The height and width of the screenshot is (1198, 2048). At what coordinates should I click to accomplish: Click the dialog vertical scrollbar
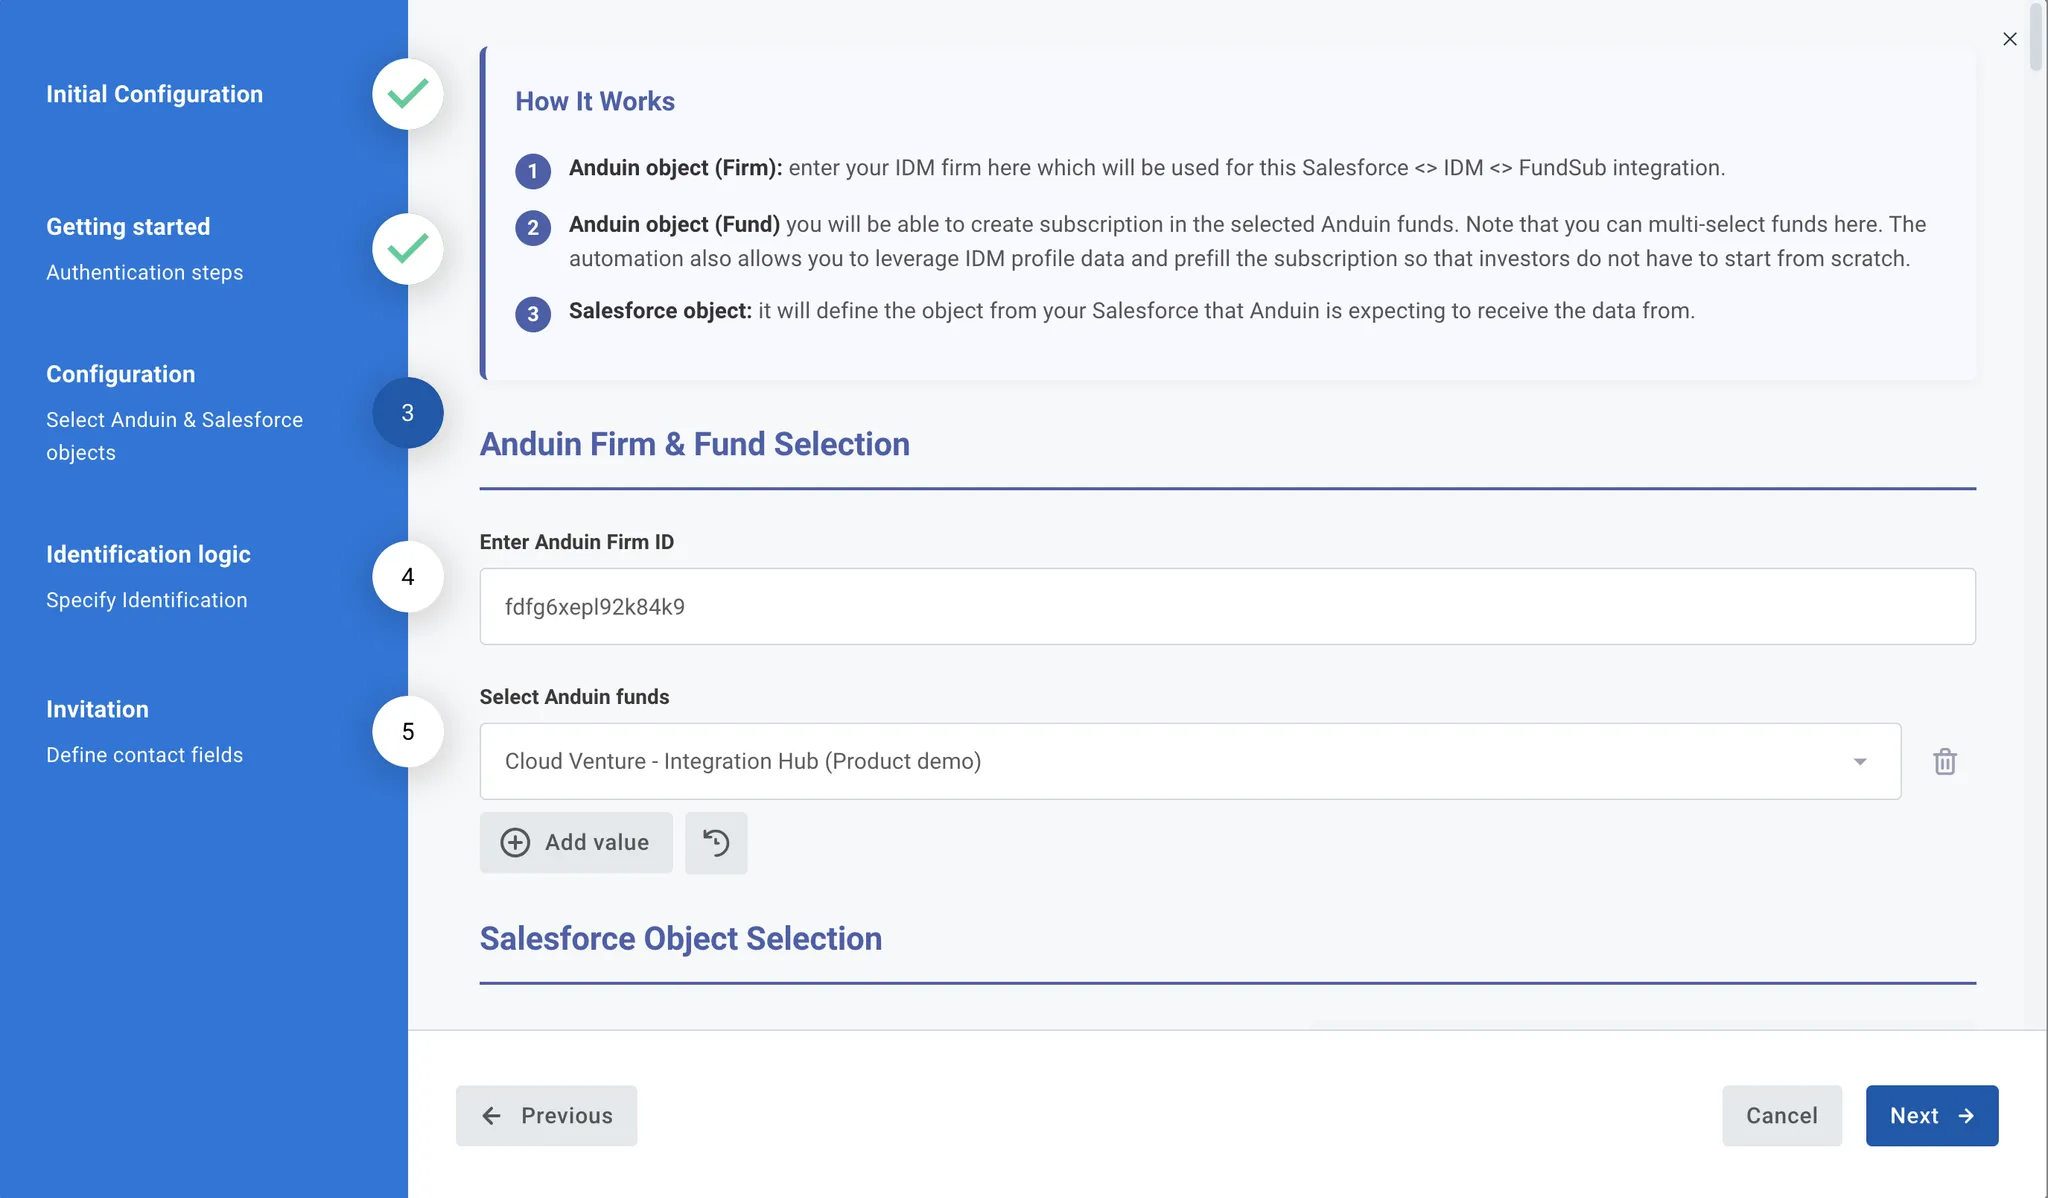(x=2037, y=37)
